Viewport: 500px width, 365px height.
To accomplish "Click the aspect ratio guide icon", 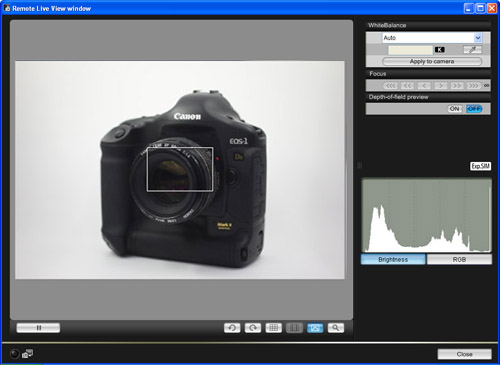I will [x=294, y=328].
